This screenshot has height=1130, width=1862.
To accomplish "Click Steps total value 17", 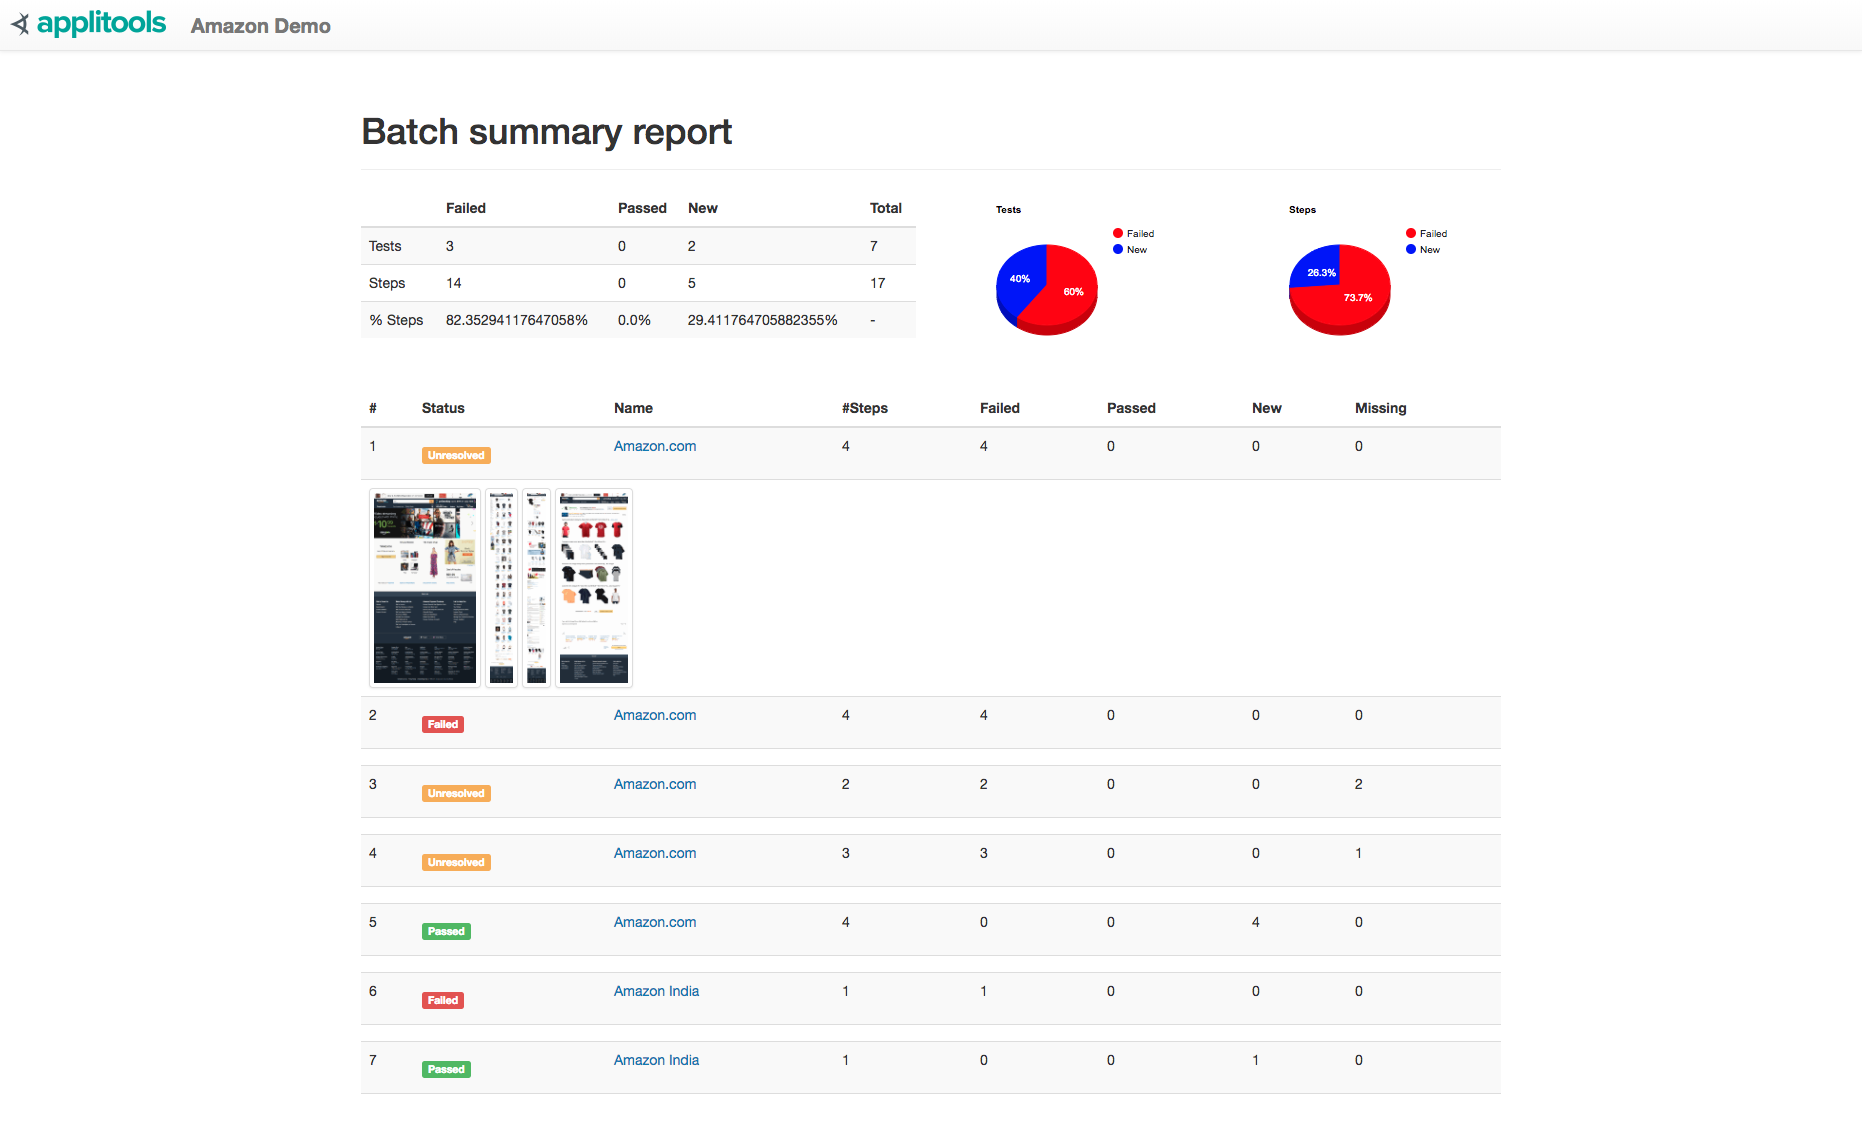I will pos(878,283).
